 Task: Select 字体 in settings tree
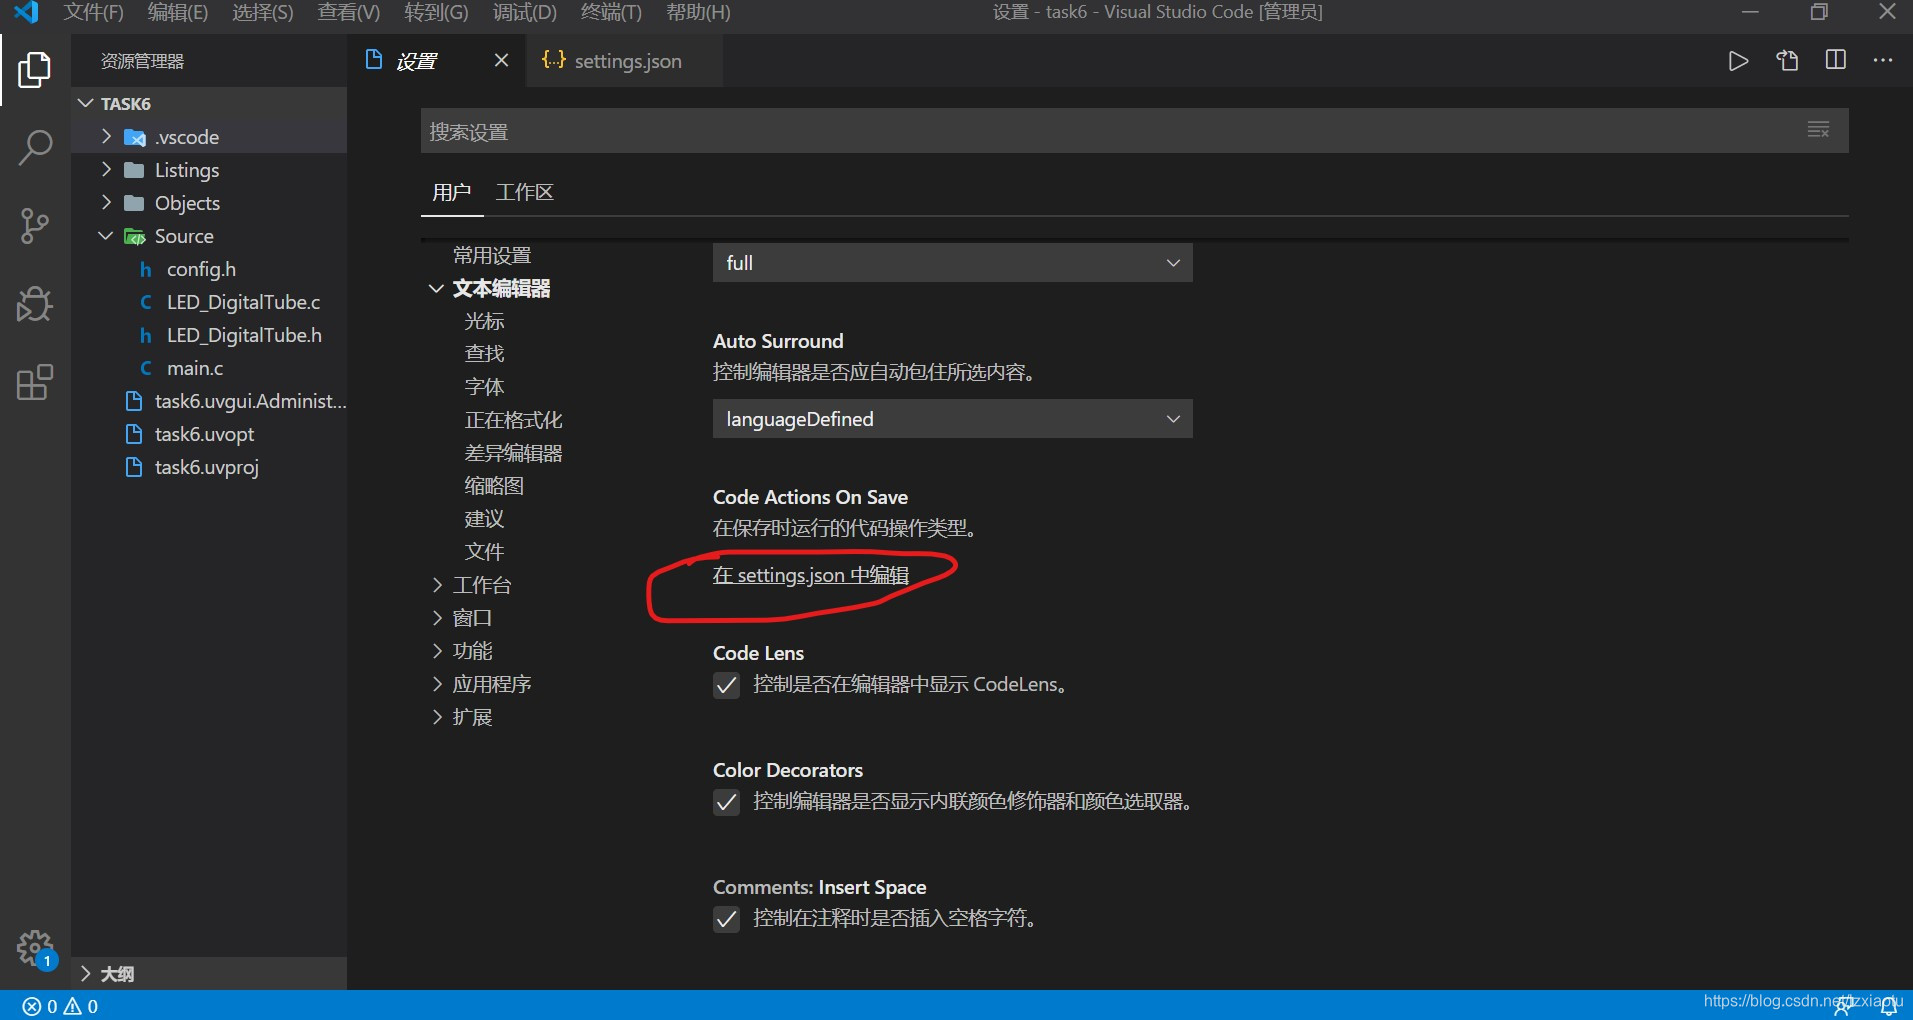point(484,387)
